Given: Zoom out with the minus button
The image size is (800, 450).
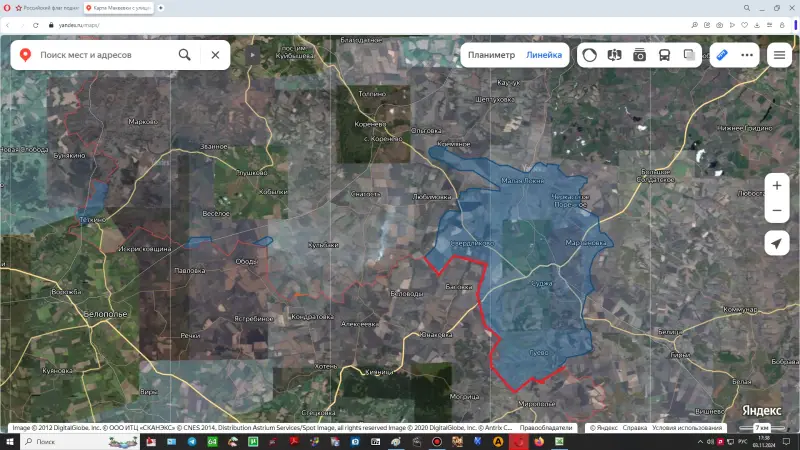Looking at the screenshot, I should coord(777,211).
